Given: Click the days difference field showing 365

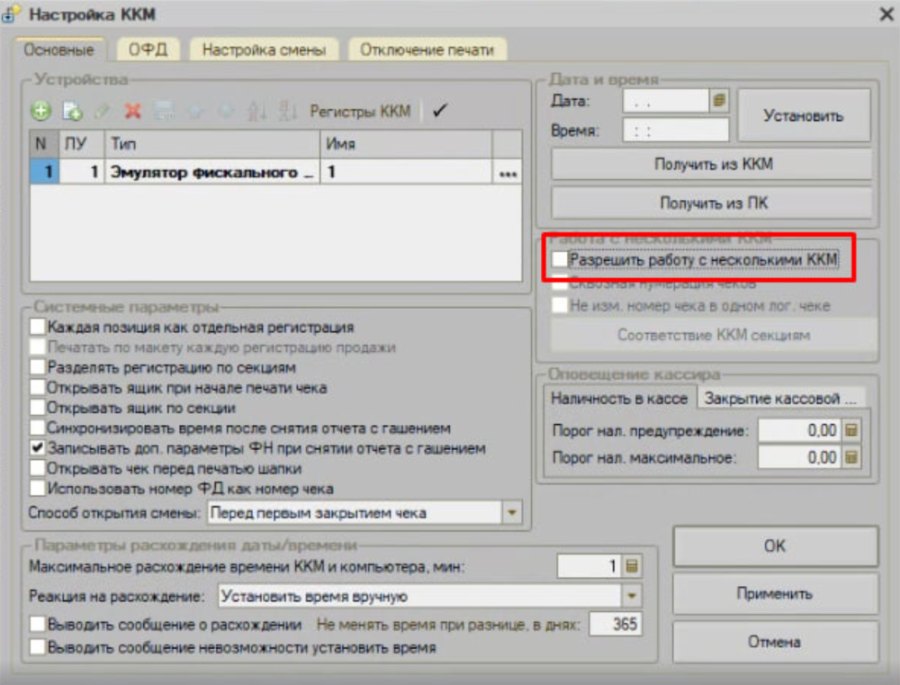Looking at the screenshot, I should [x=615, y=624].
